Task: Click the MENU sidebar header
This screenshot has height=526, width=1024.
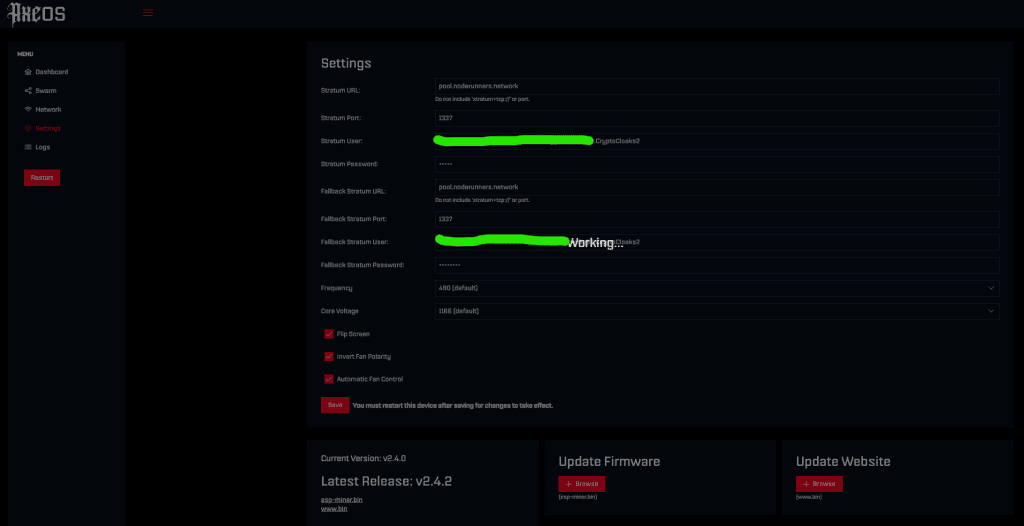Action: tap(25, 54)
